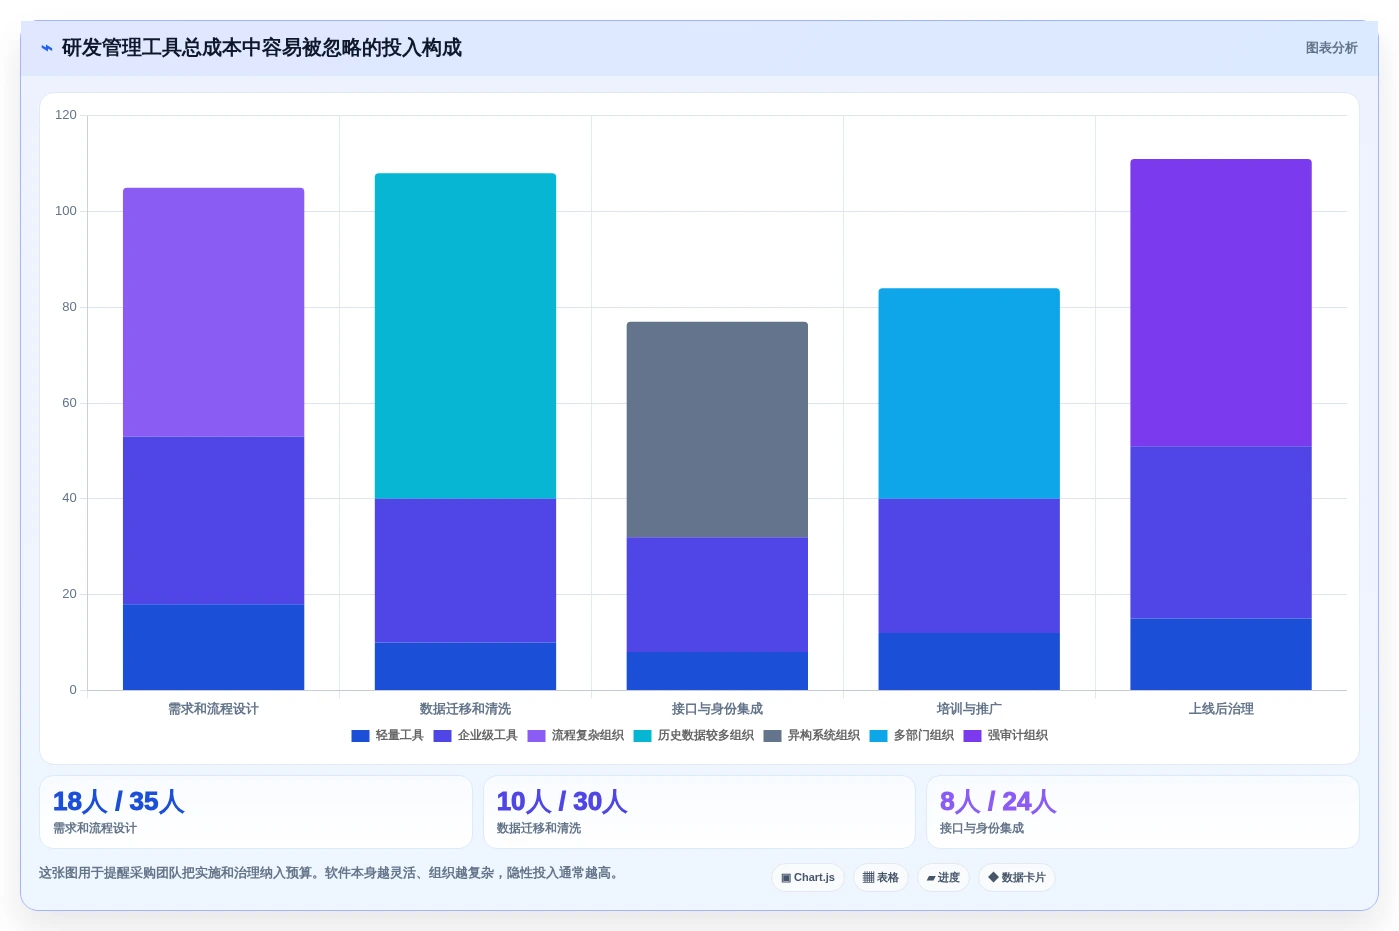
Task: Click the gray 异构系统组织 bar segment
Action: tap(717, 429)
